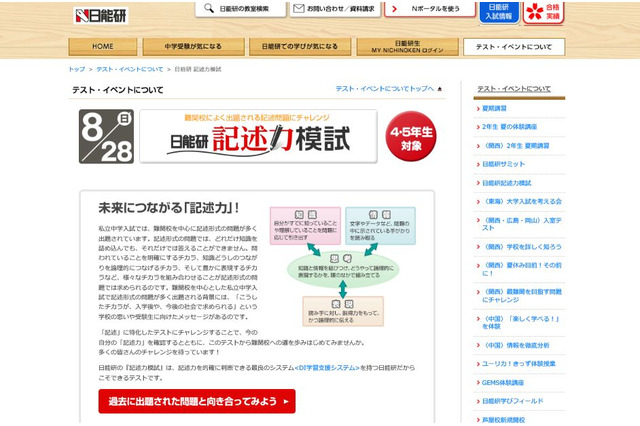Viewport: 640px width, 426px height.
Task: Click テスト・イベントについて breadcrumb link
Action: (129, 69)
